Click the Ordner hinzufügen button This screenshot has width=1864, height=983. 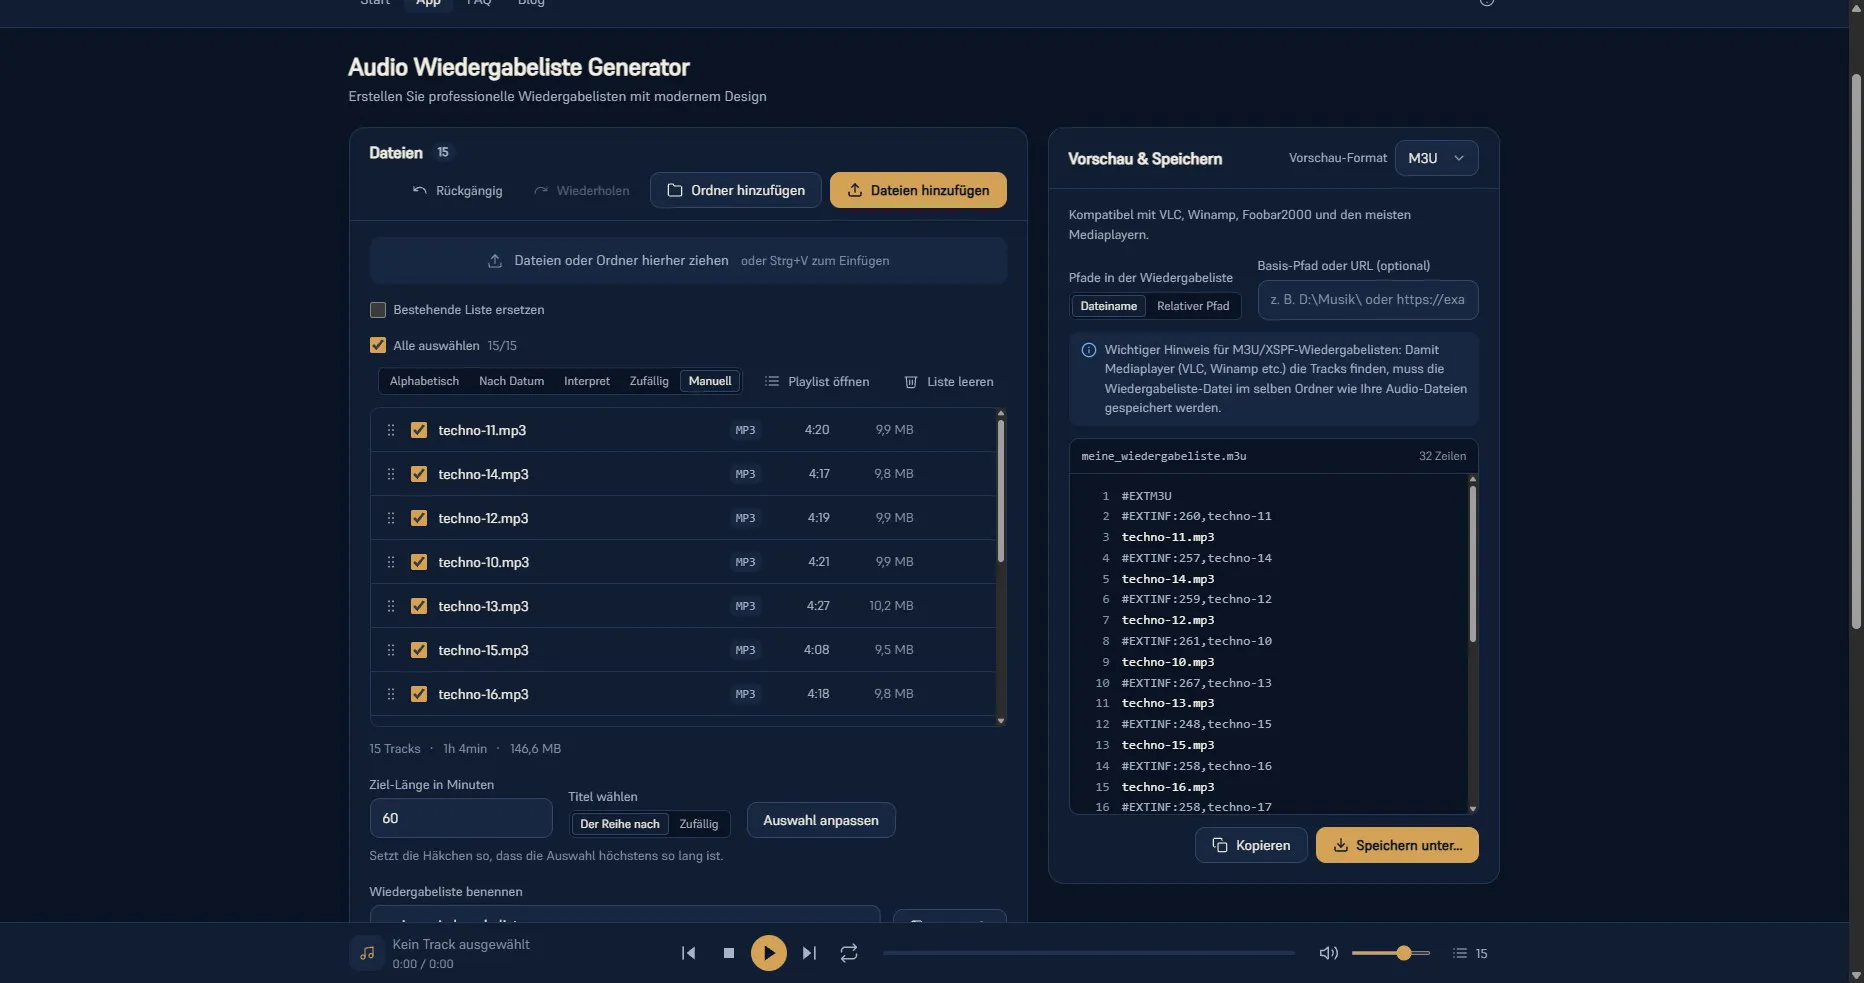pyautogui.click(x=736, y=190)
